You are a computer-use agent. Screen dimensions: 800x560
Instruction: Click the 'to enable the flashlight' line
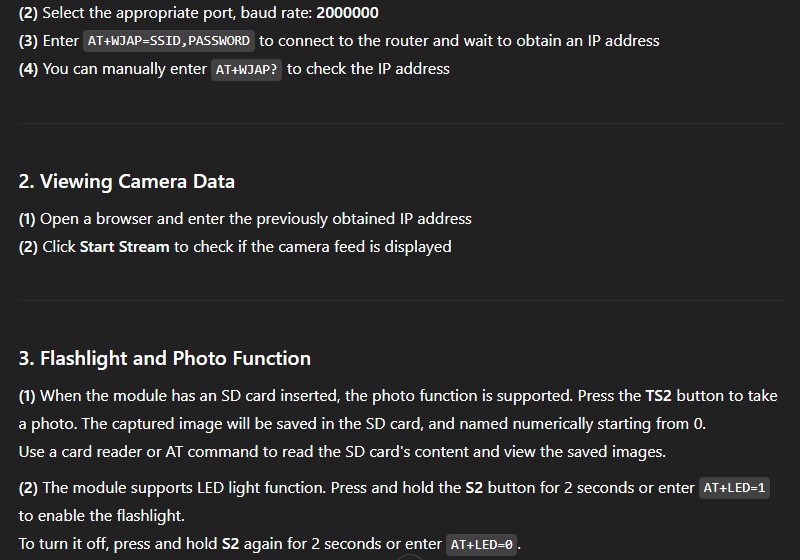click(x=102, y=516)
